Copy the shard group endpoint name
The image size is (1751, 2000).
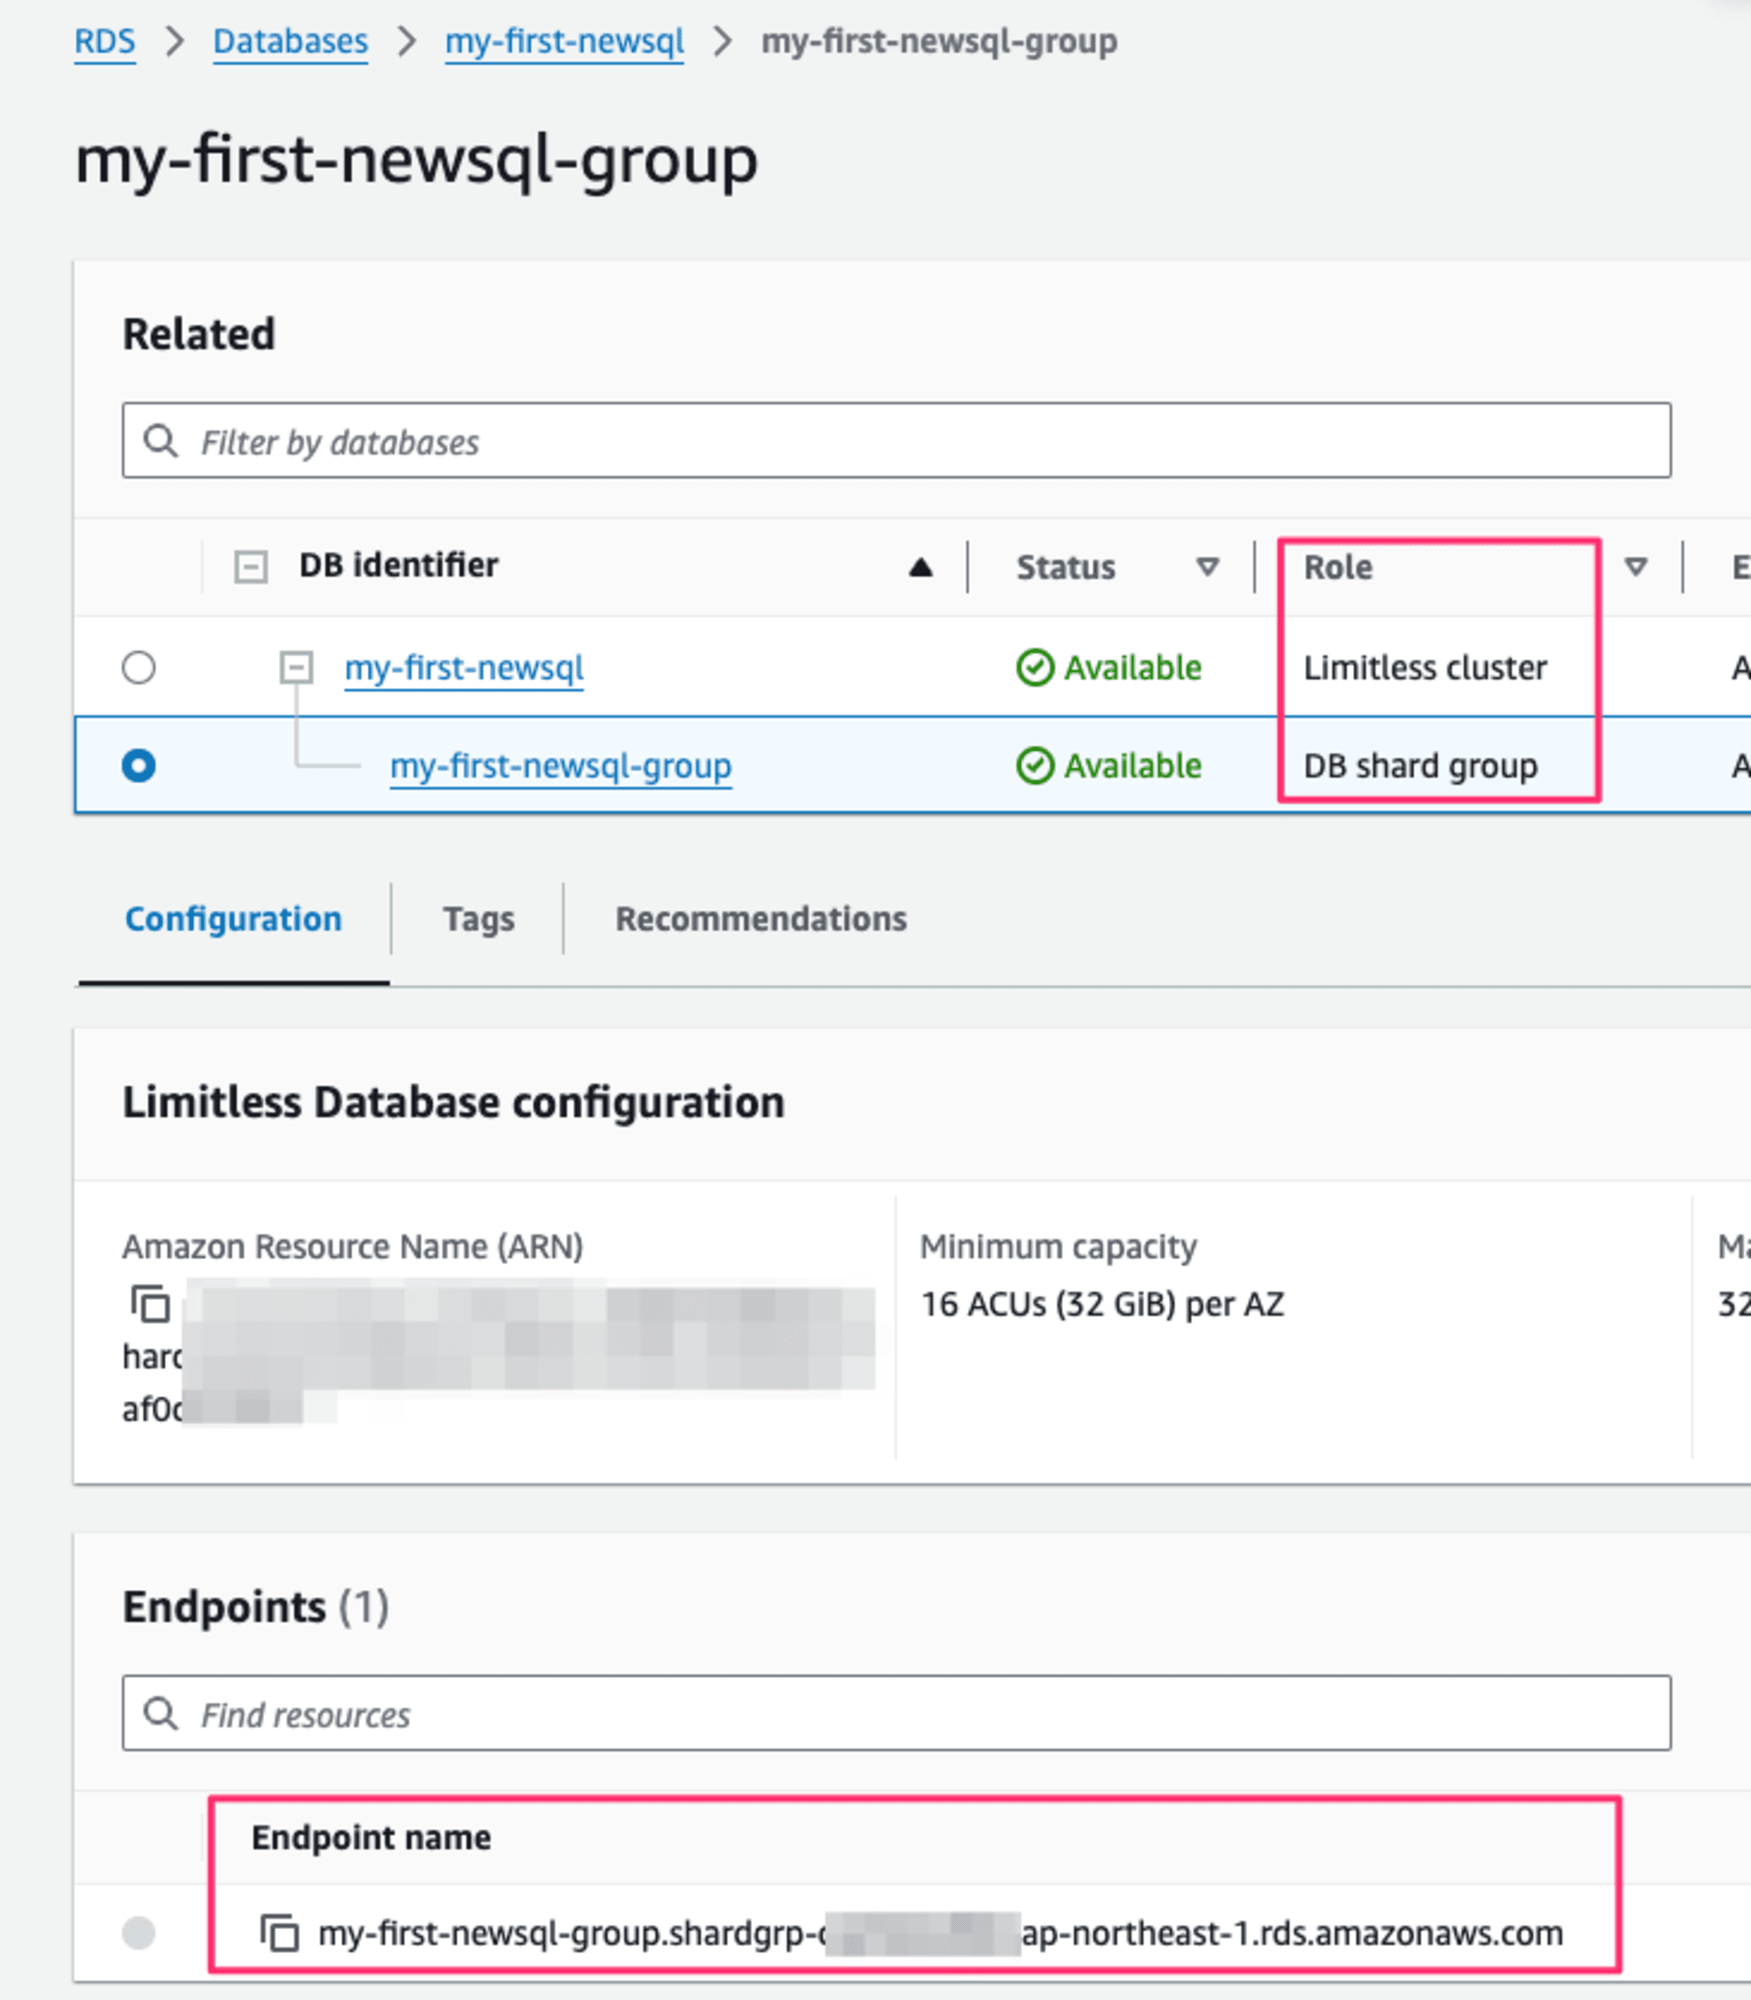tap(279, 1932)
